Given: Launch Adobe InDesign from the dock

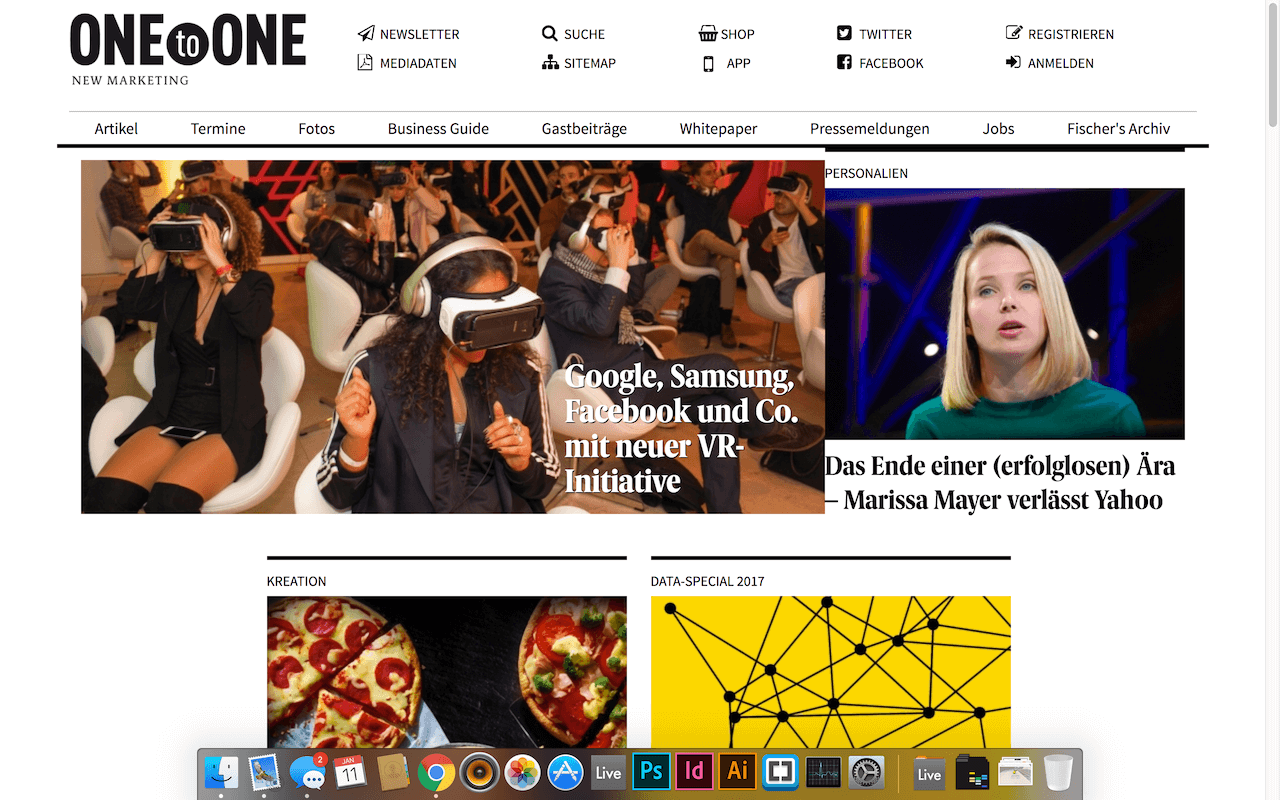Looking at the screenshot, I should click(x=694, y=772).
